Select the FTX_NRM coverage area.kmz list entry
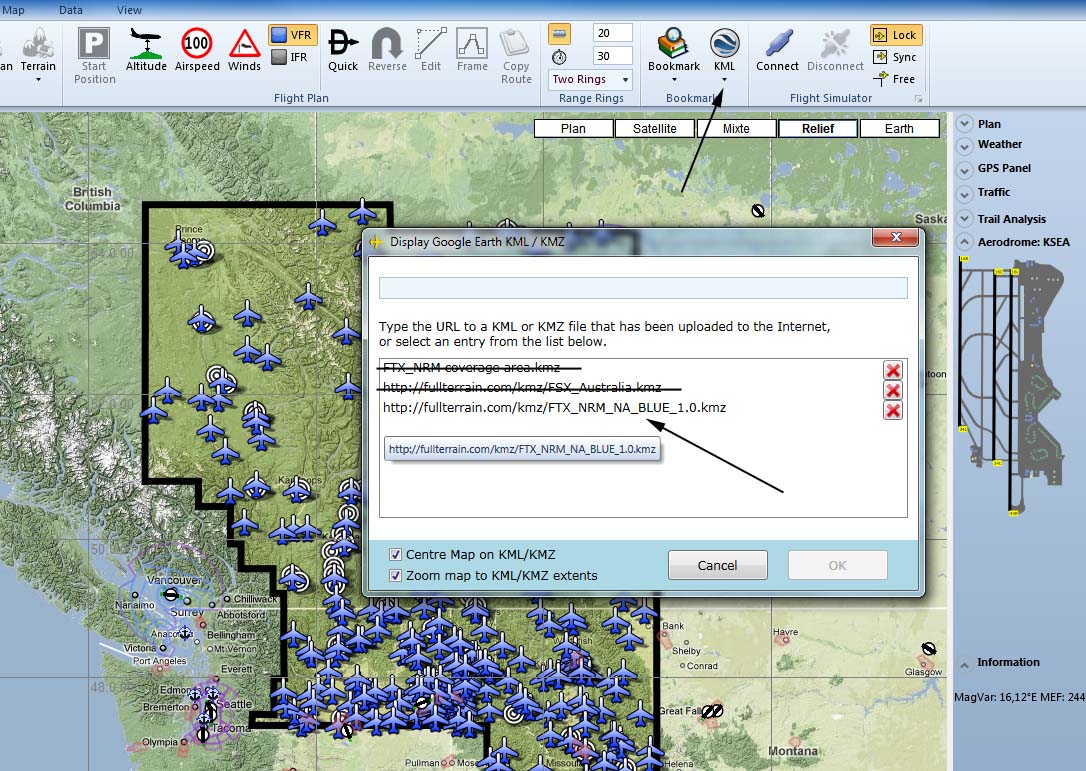This screenshot has width=1086, height=771. tap(472, 368)
